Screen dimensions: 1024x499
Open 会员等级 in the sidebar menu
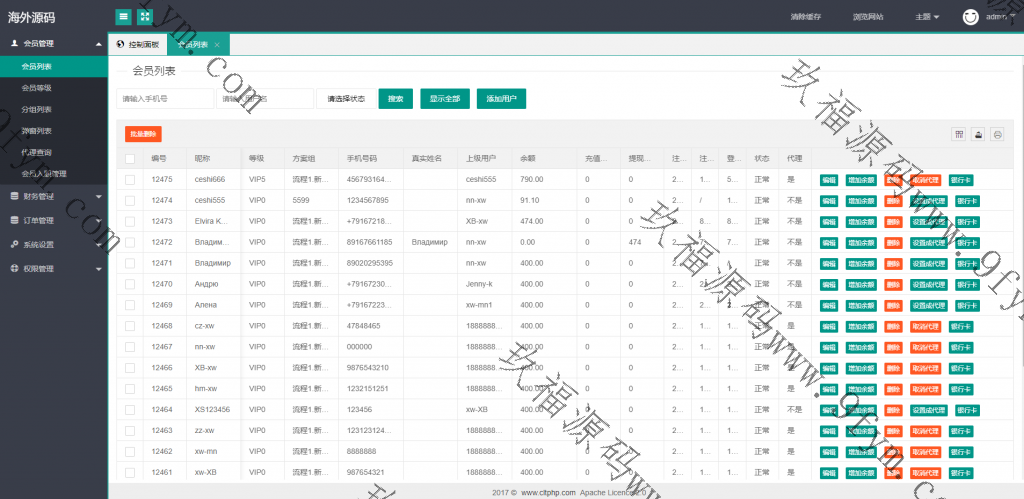pyautogui.click(x=37, y=88)
